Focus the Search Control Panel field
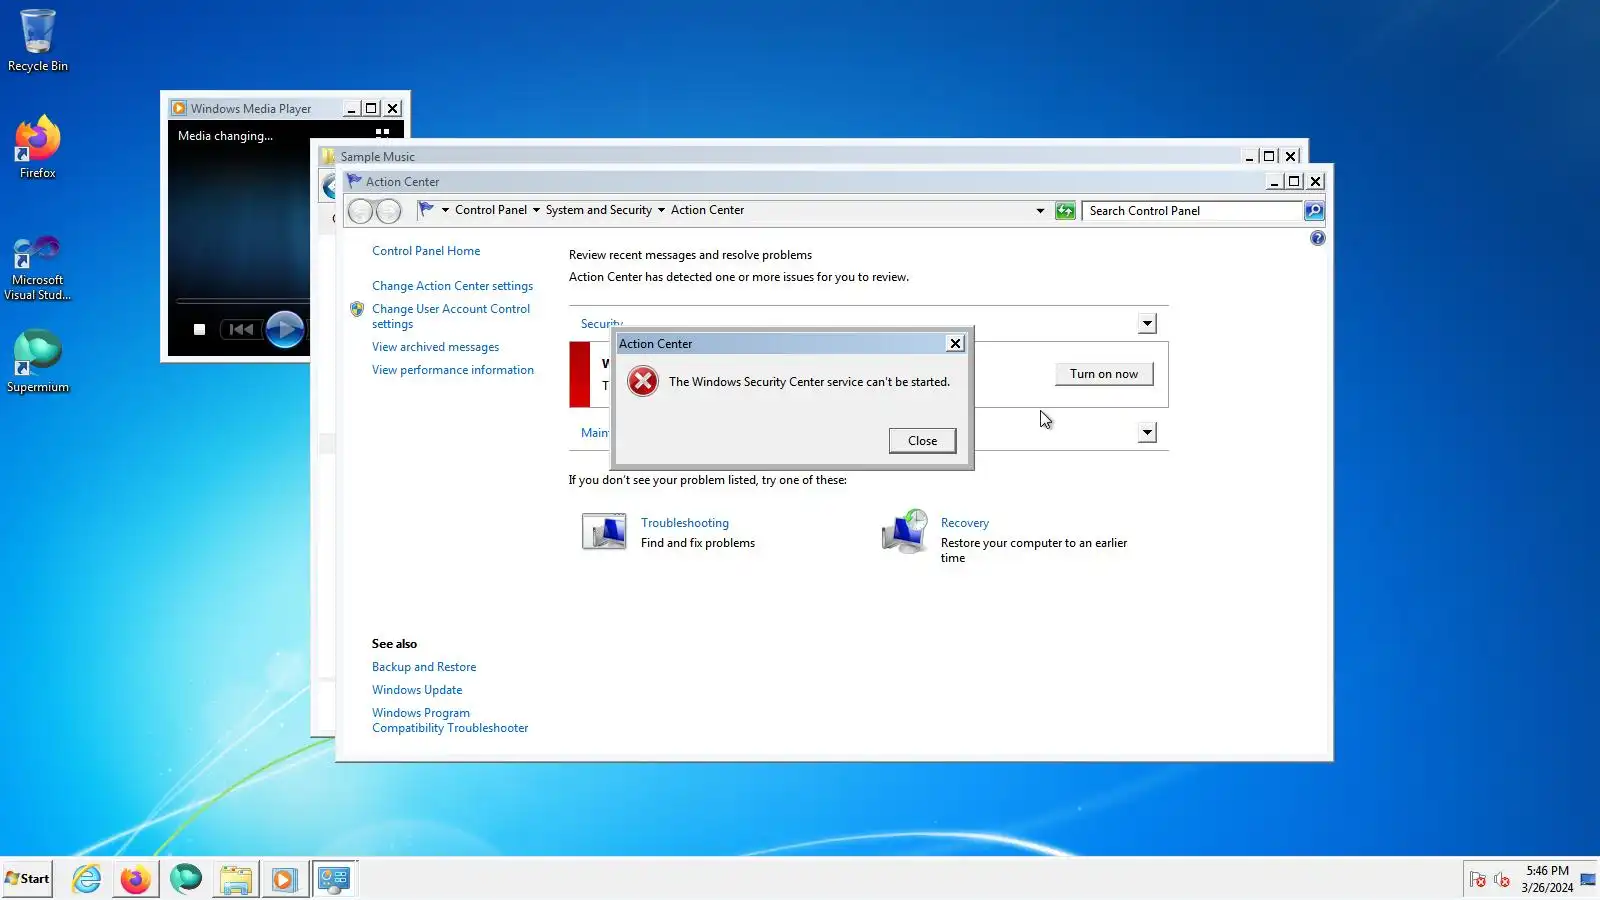 coord(1192,211)
